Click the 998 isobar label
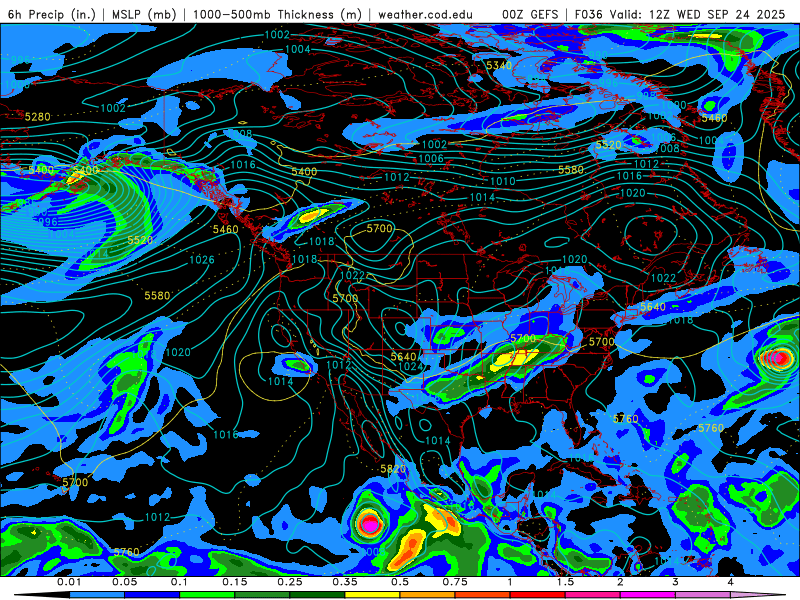 [x=646, y=95]
